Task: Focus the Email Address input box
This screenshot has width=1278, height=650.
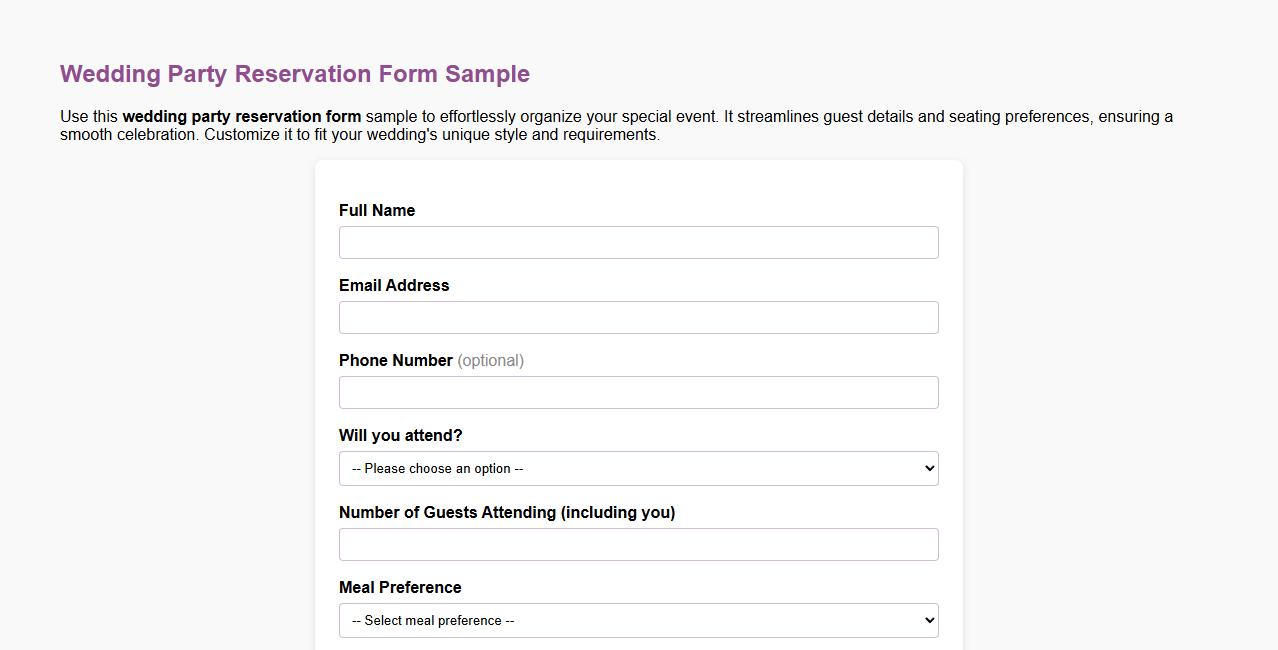Action: [x=638, y=318]
